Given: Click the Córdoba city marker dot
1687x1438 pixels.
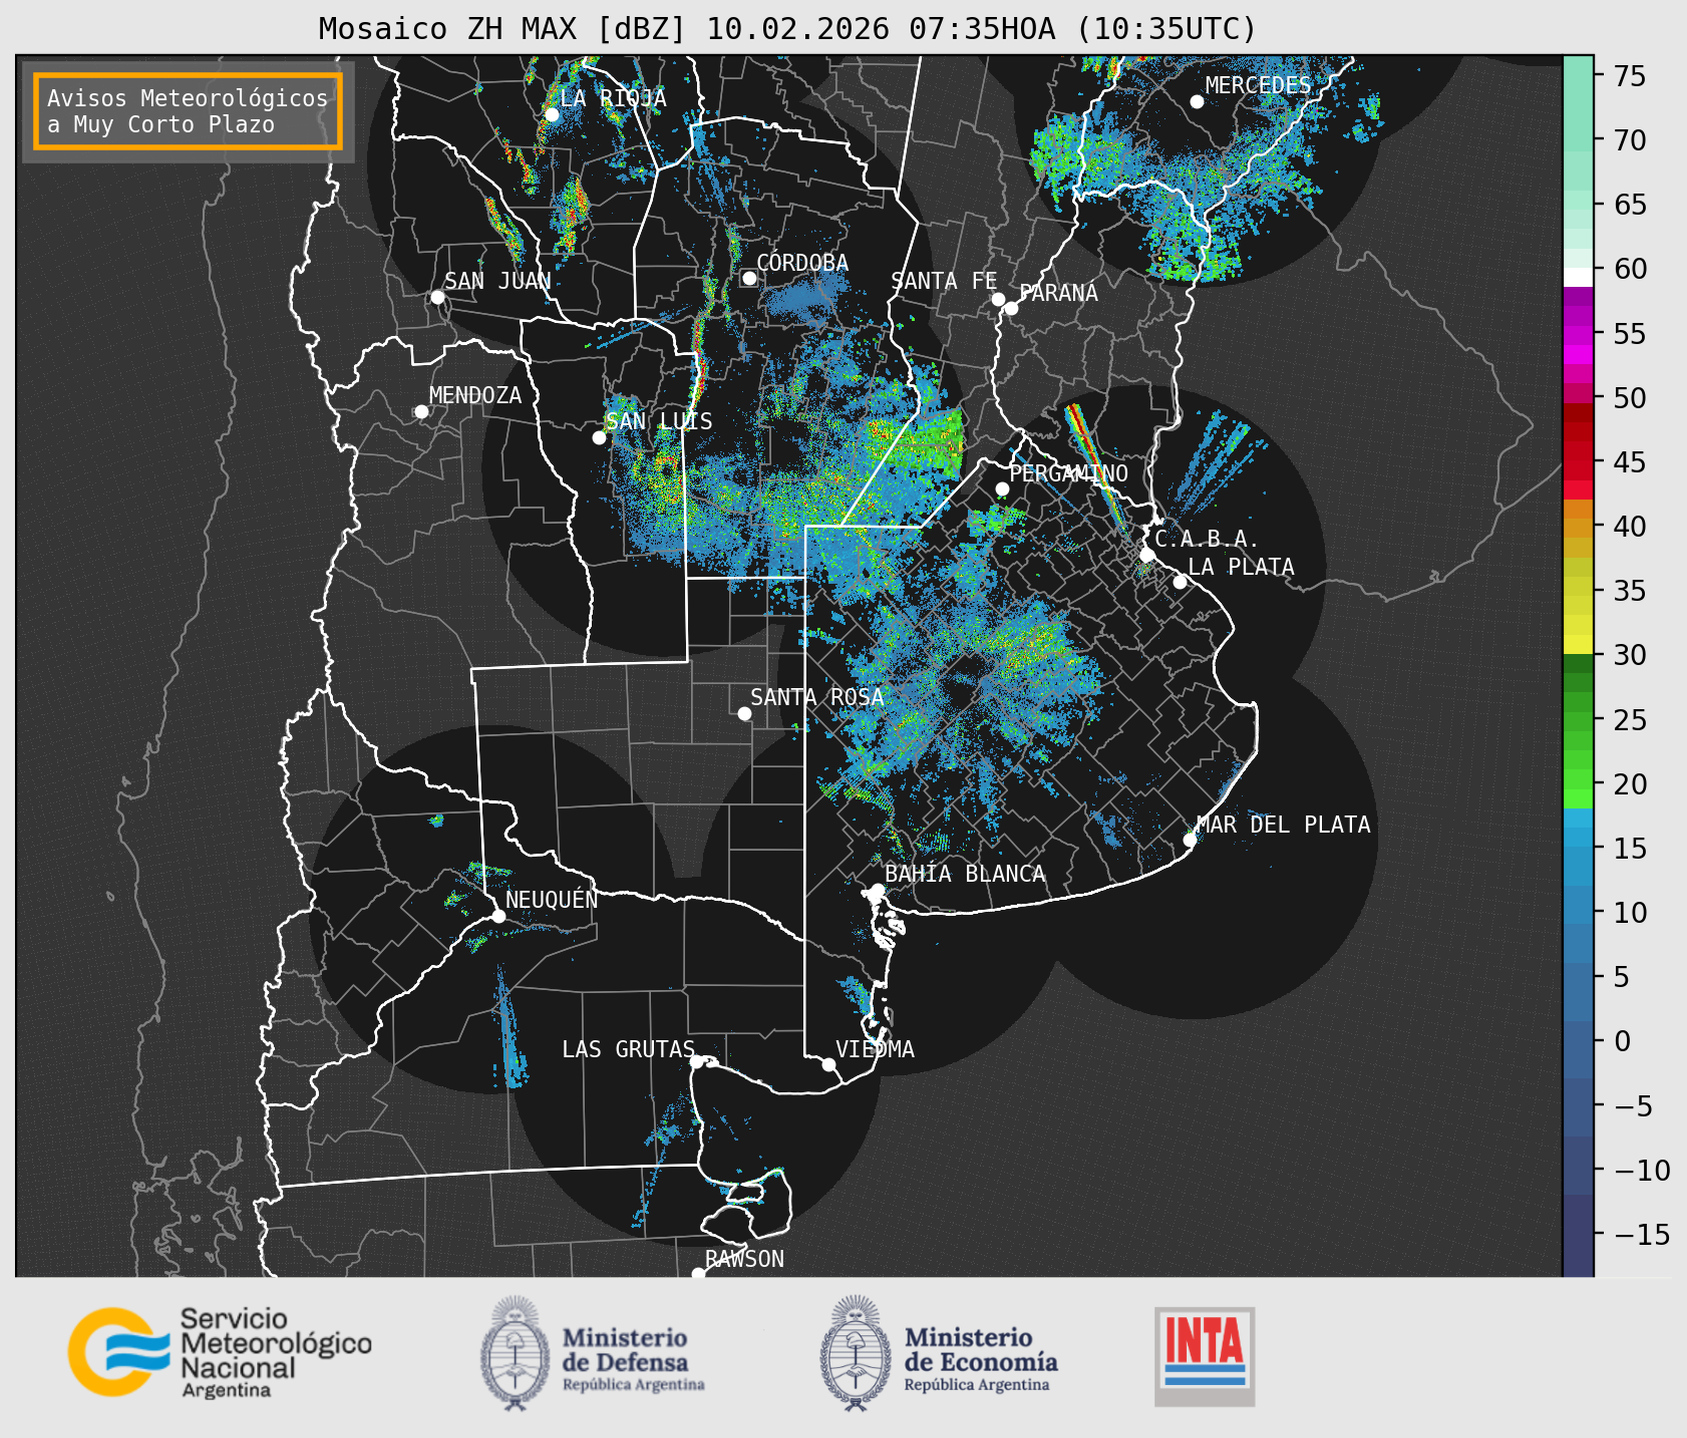Looking at the screenshot, I should pyautogui.click(x=749, y=278).
